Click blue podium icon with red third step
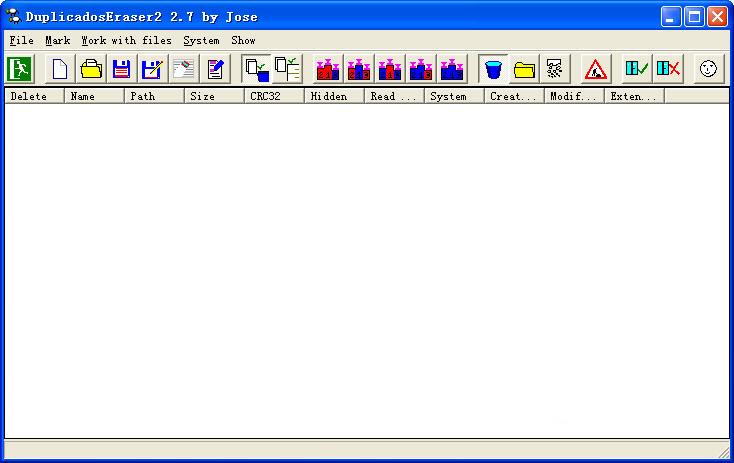This screenshot has width=734, height=463. tap(420, 69)
